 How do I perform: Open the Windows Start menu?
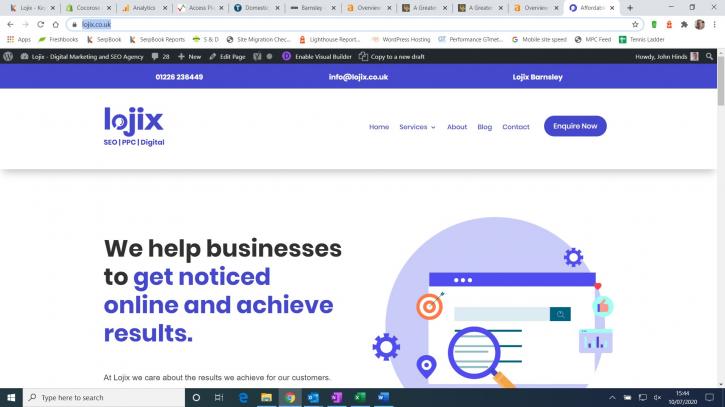coord(11,398)
